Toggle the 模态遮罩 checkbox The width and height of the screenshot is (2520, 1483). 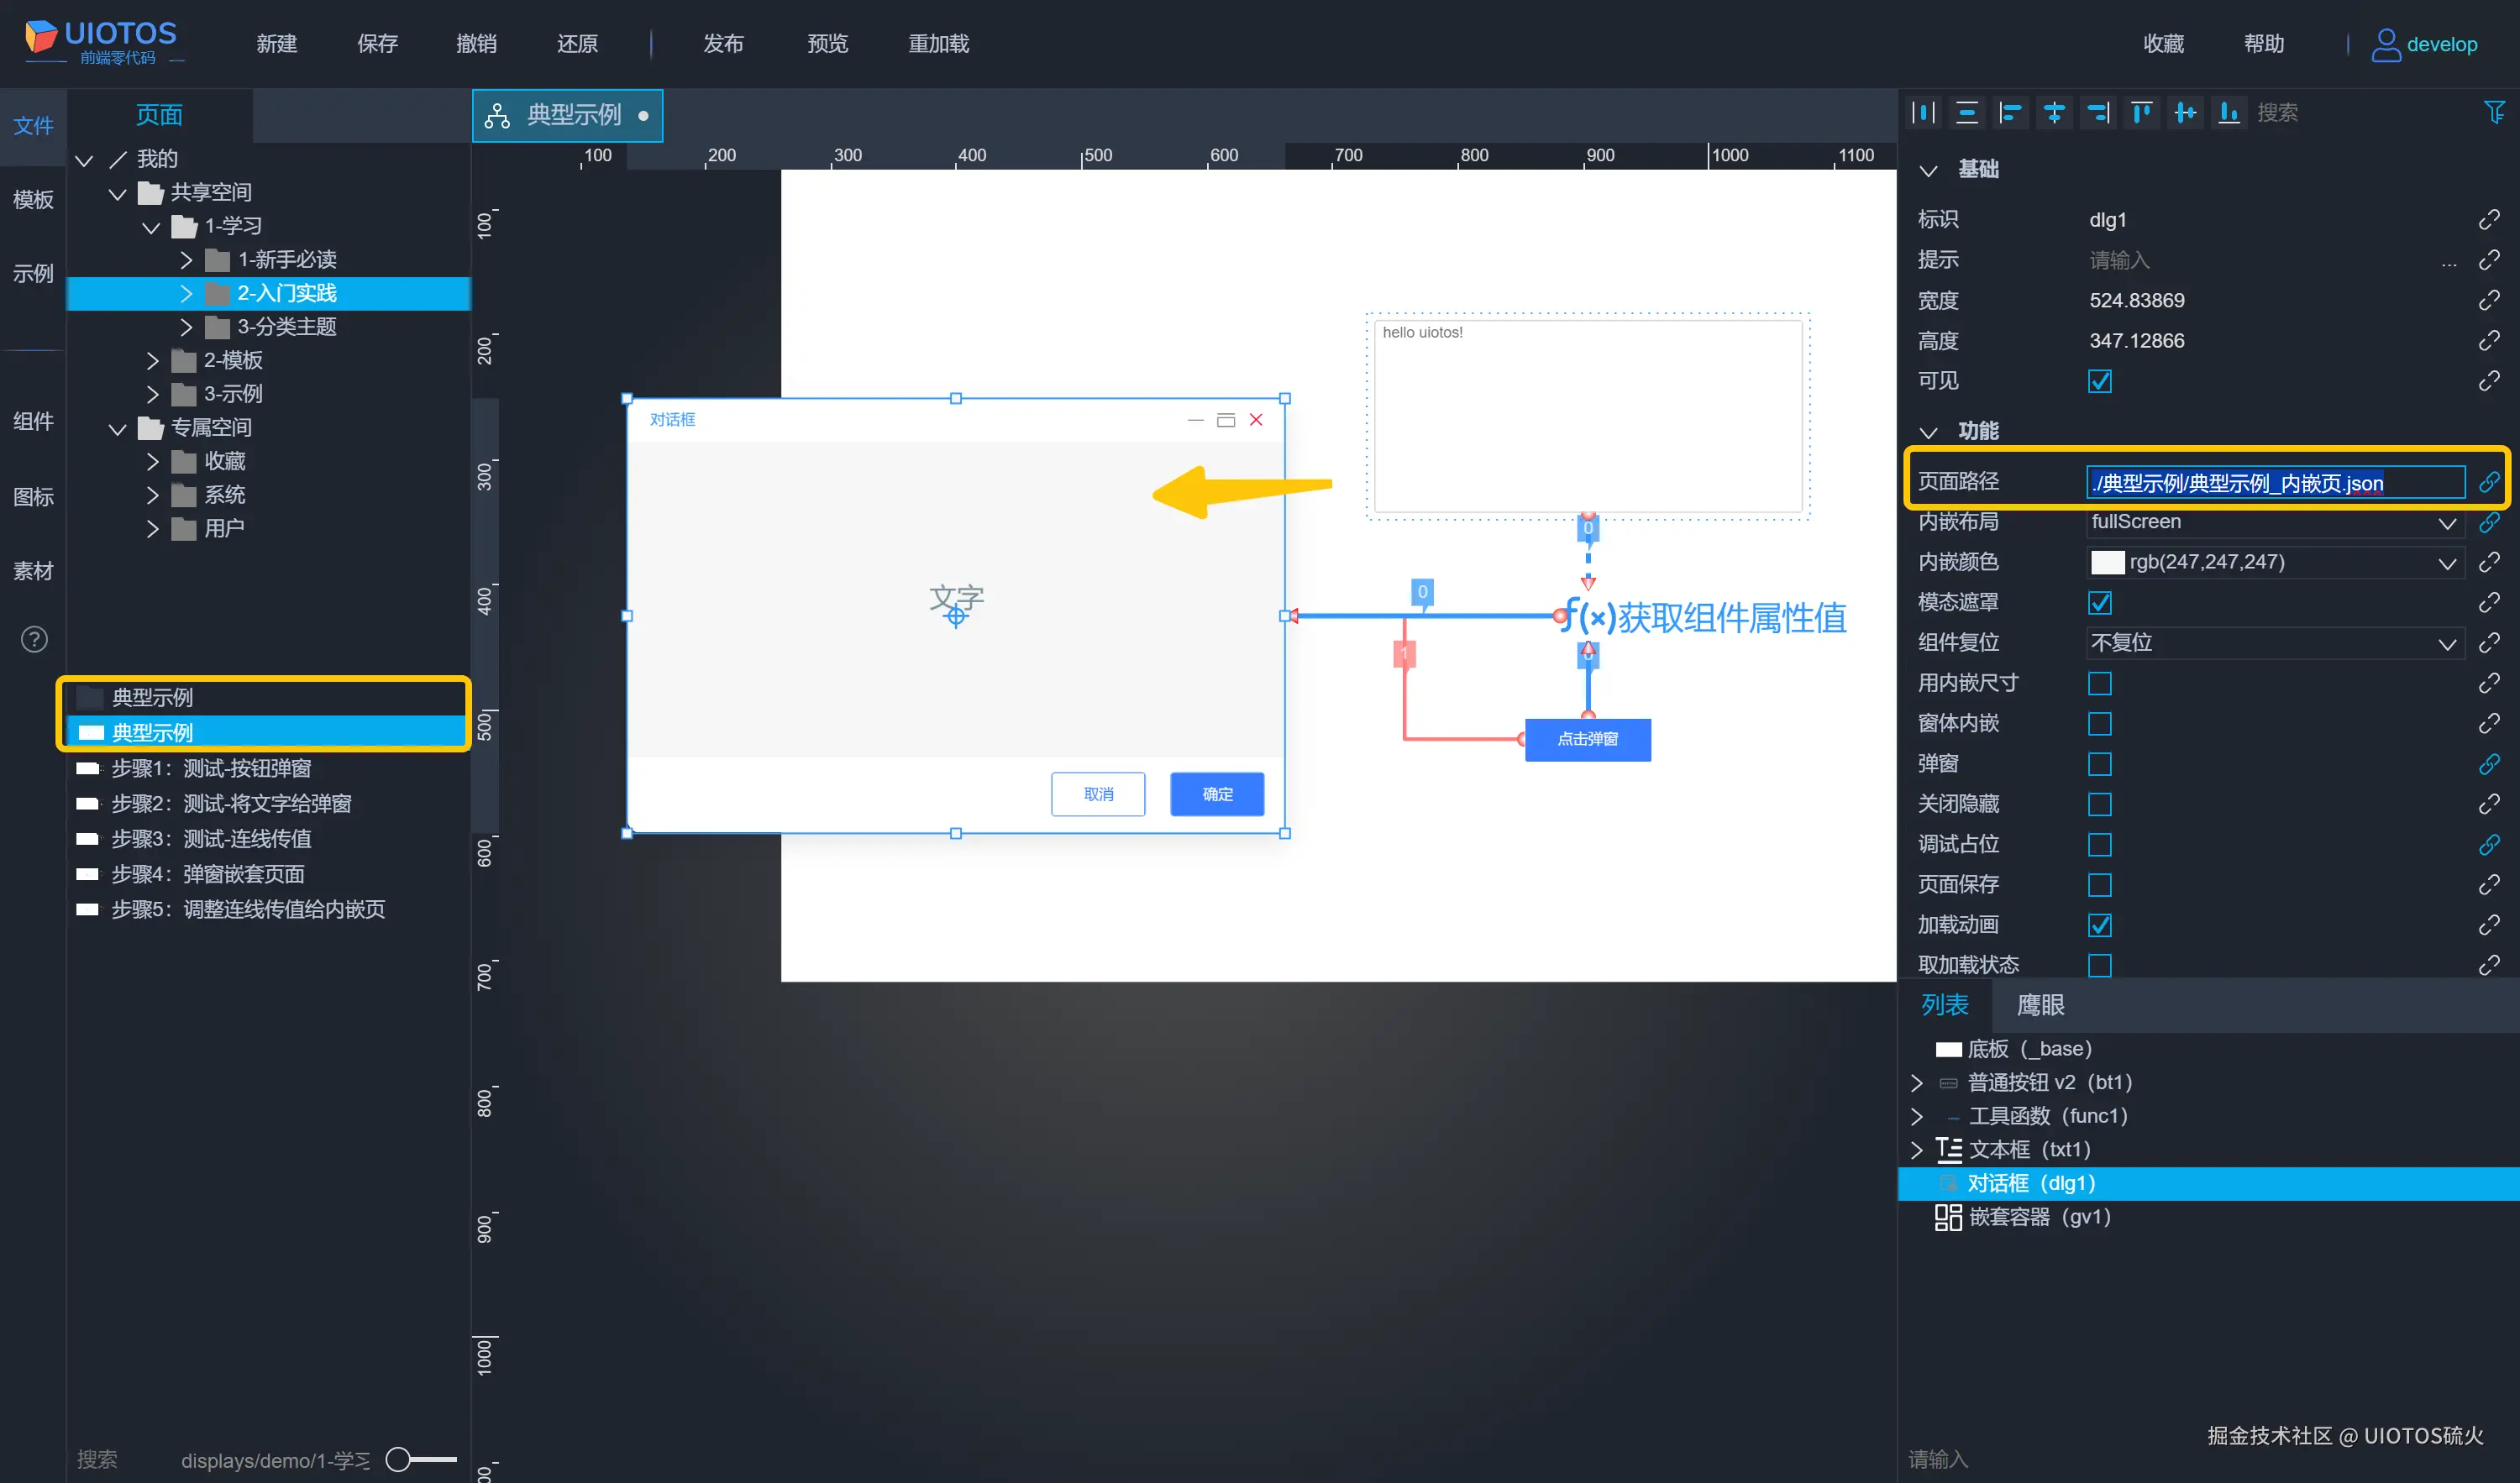click(2100, 603)
